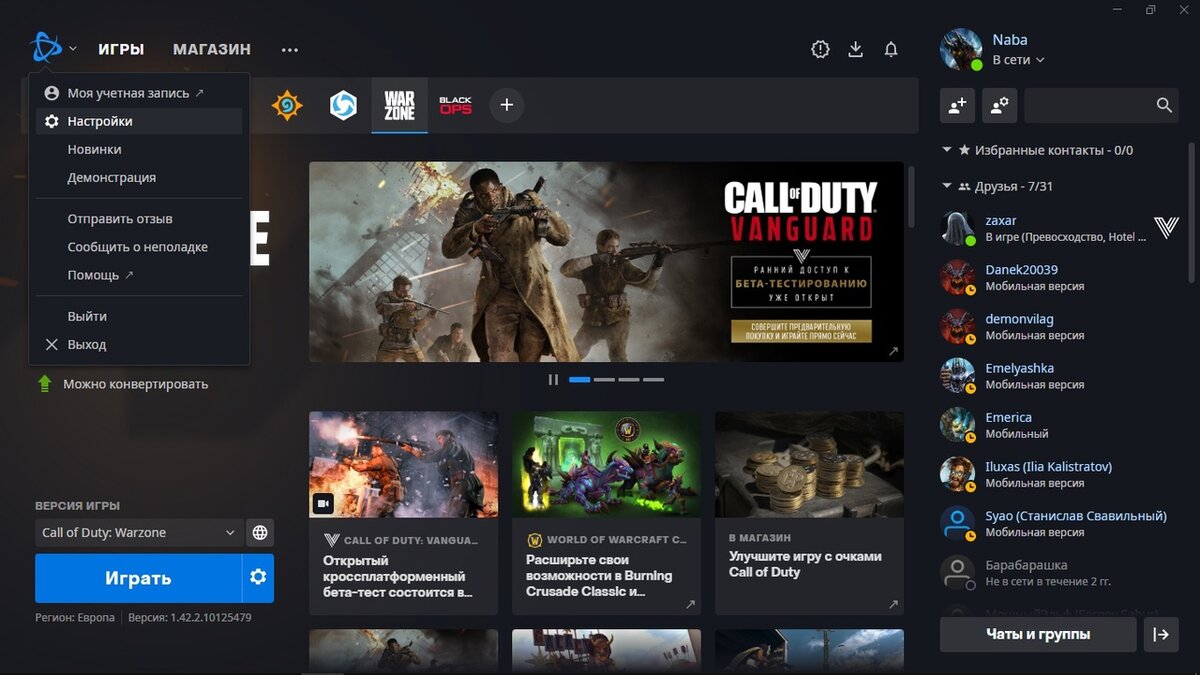The image size is (1200, 675).
Task: Open the МАГАЗИН tab
Action: click(212, 49)
